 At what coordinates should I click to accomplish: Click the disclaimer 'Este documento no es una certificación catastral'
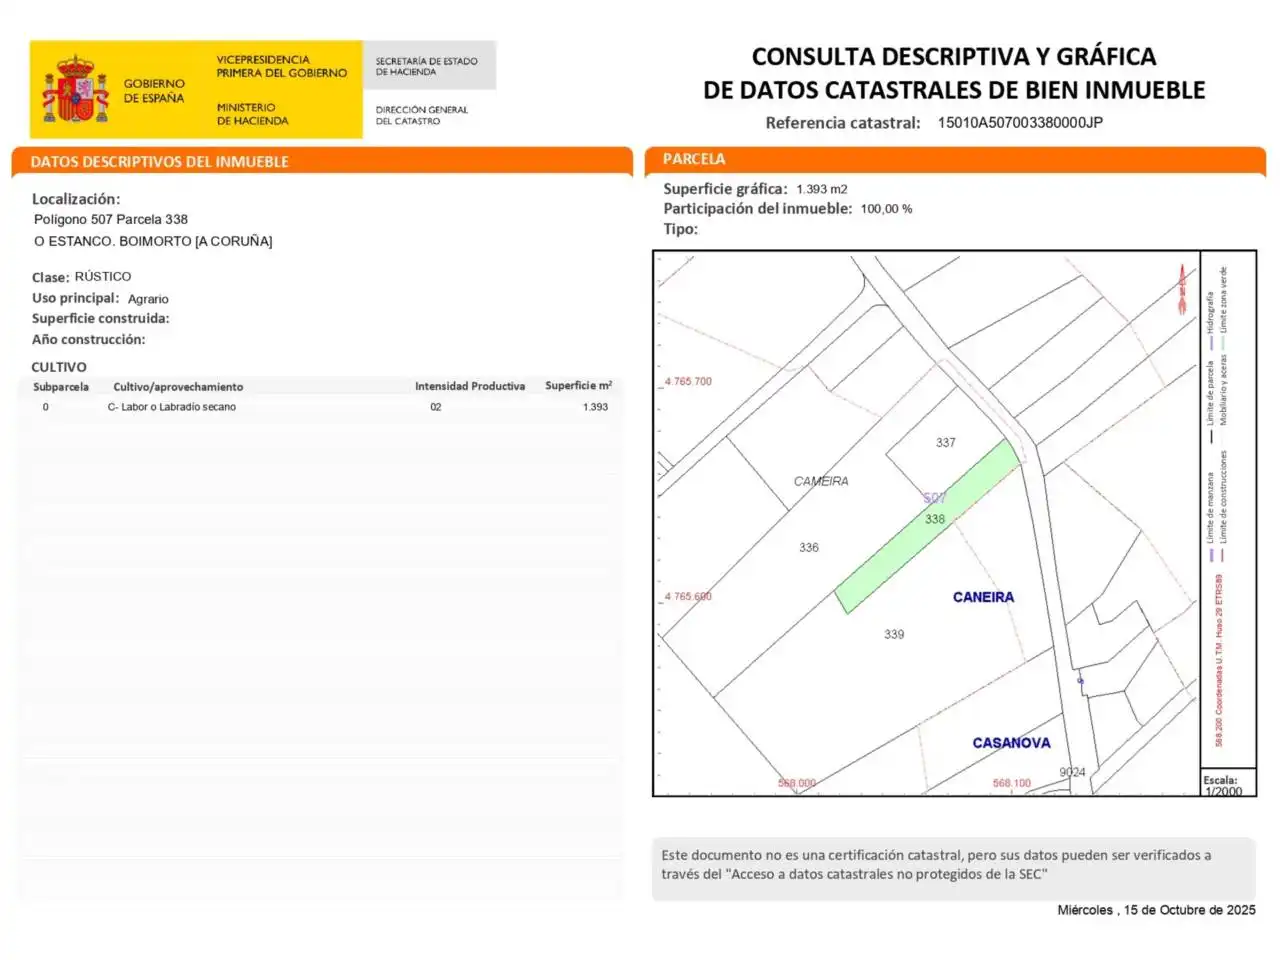pos(811,855)
